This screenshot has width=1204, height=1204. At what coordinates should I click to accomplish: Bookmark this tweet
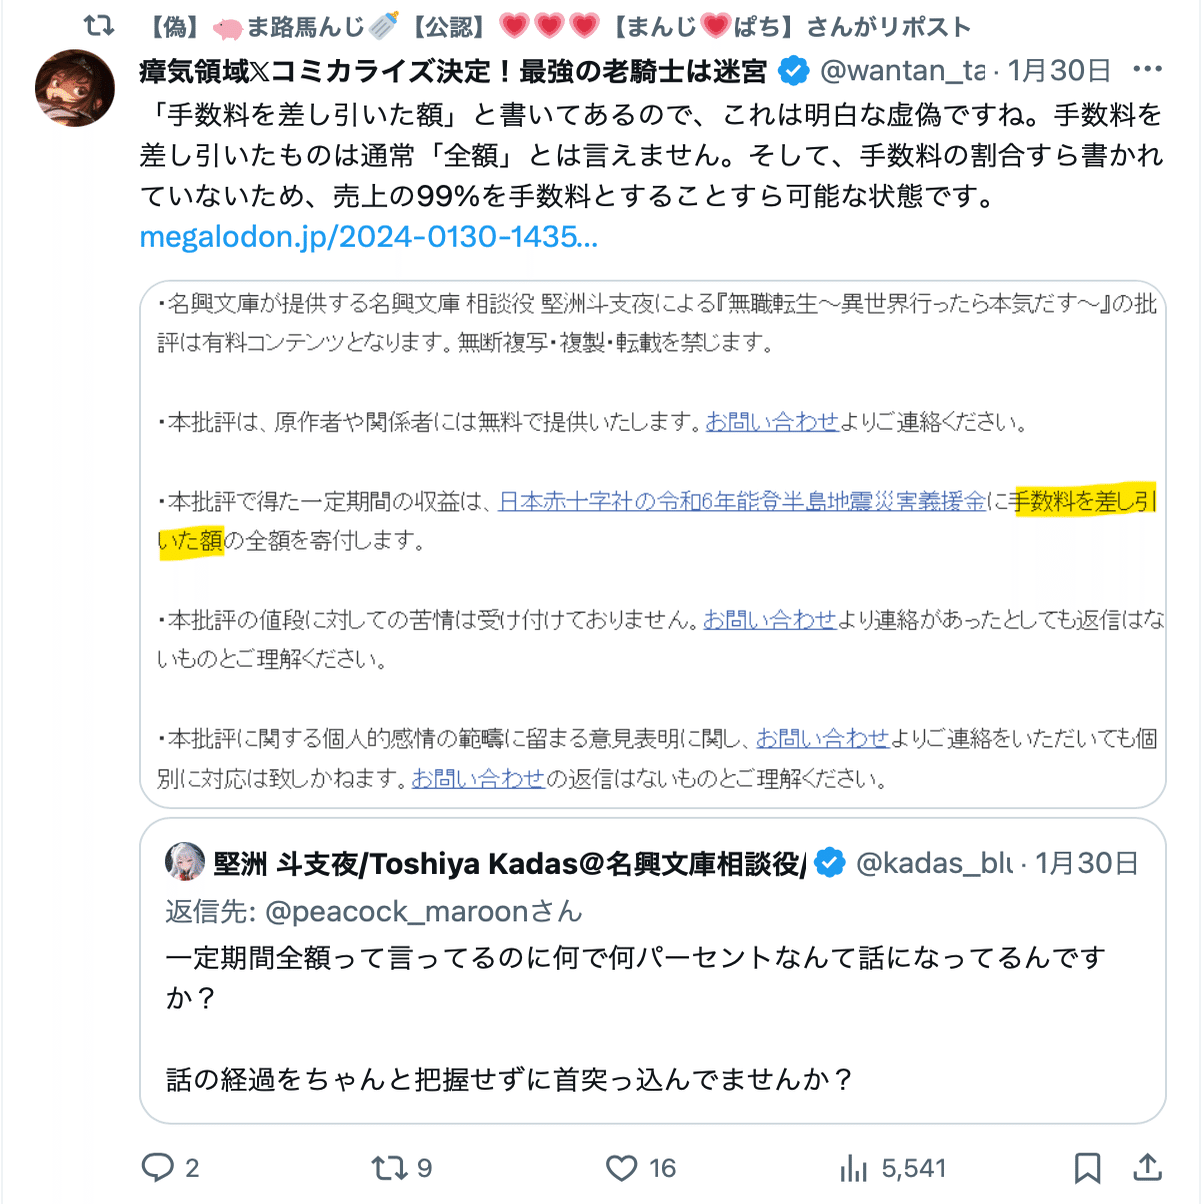click(x=1088, y=1167)
